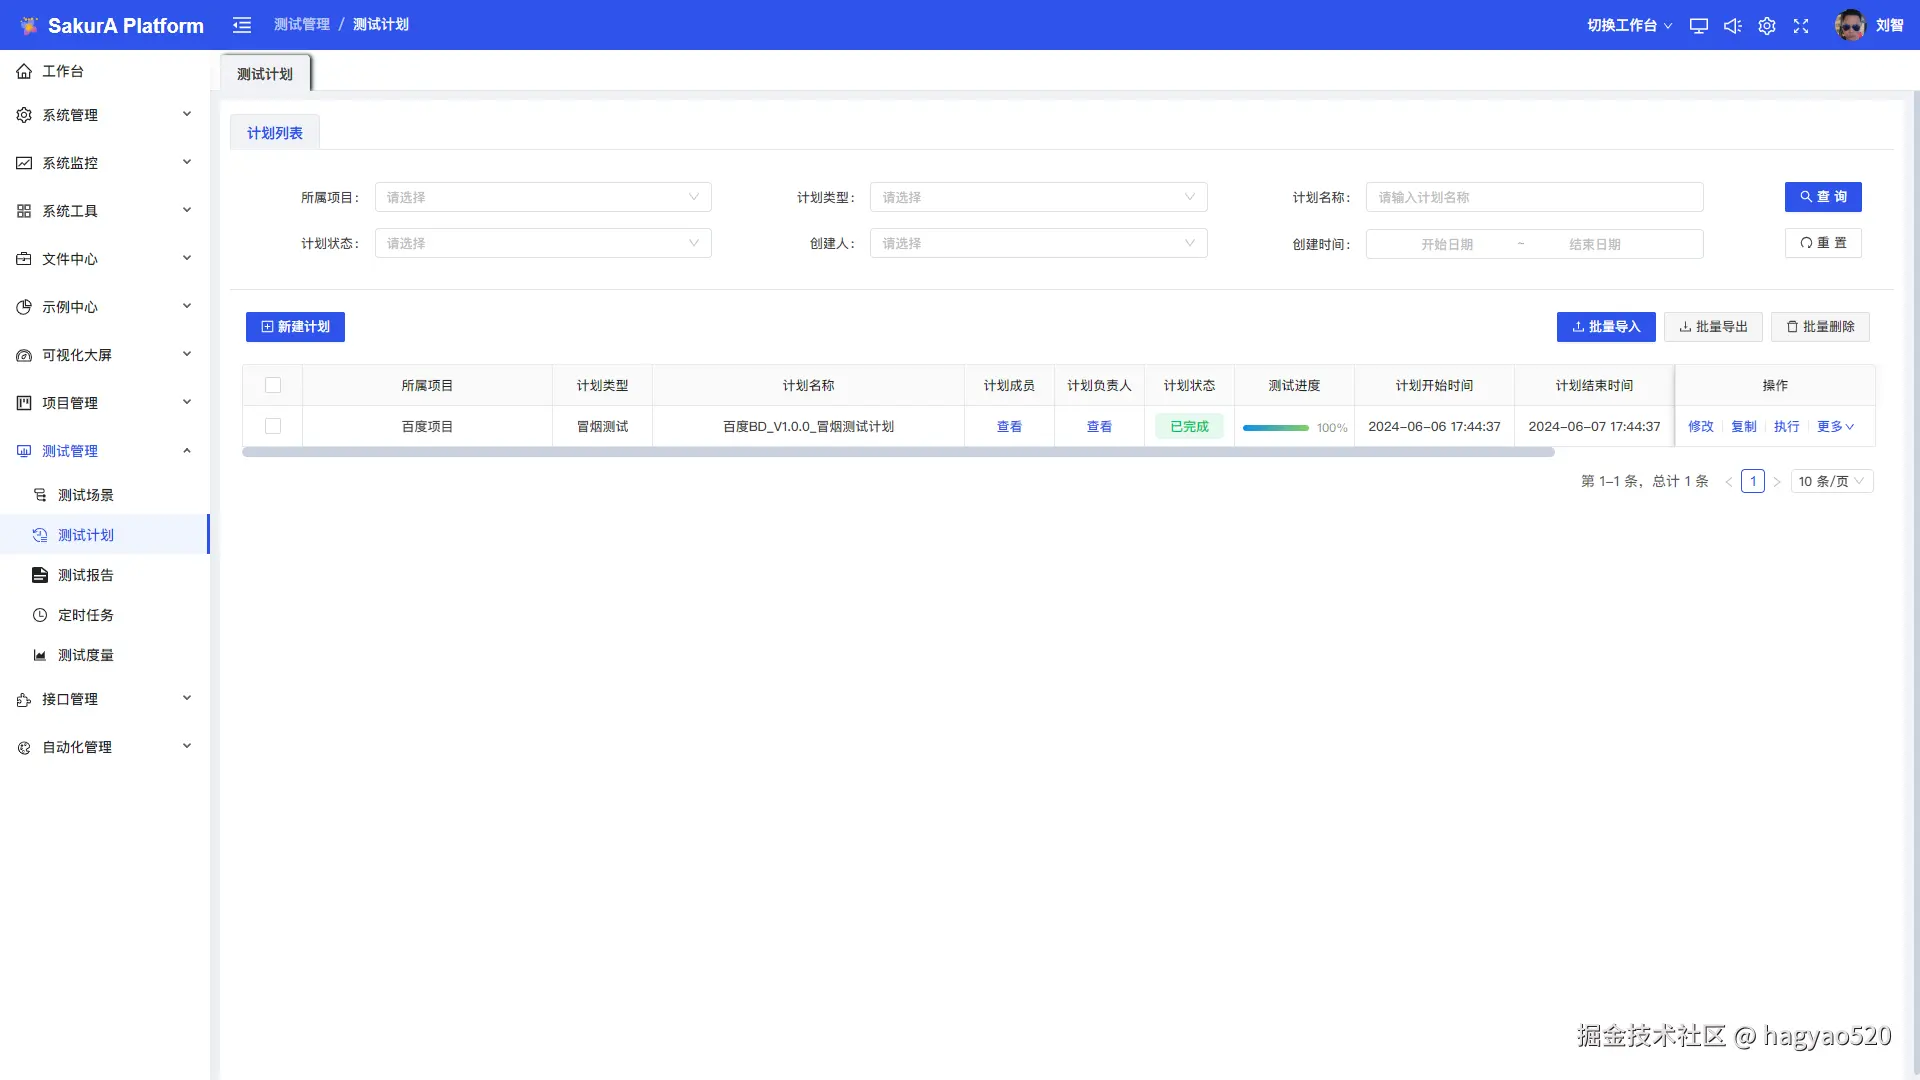Click the 批量导入 button

(x=1606, y=327)
